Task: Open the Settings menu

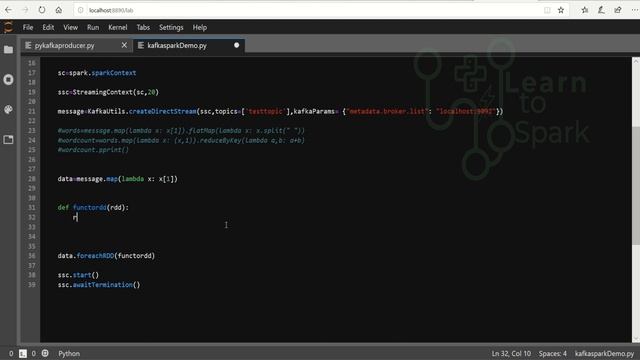Action: coord(171,27)
